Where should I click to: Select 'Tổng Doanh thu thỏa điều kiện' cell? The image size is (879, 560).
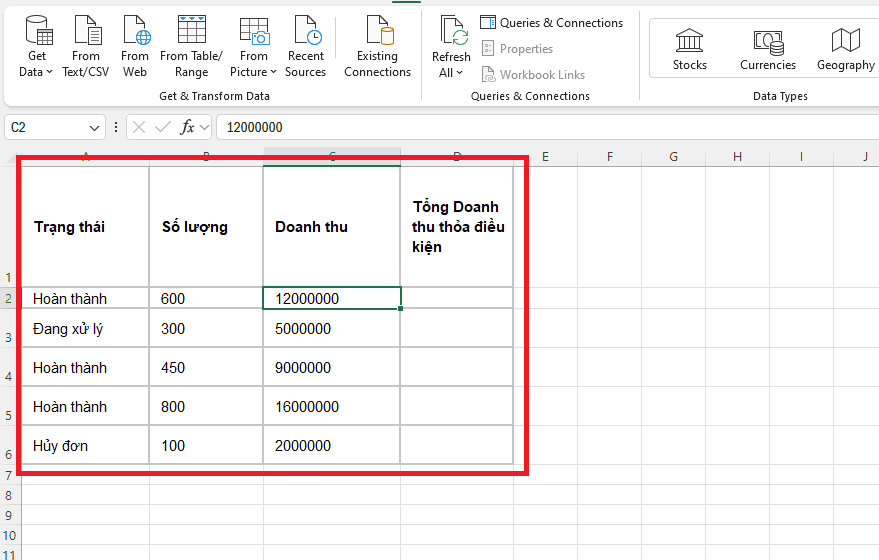pyautogui.click(x=457, y=227)
